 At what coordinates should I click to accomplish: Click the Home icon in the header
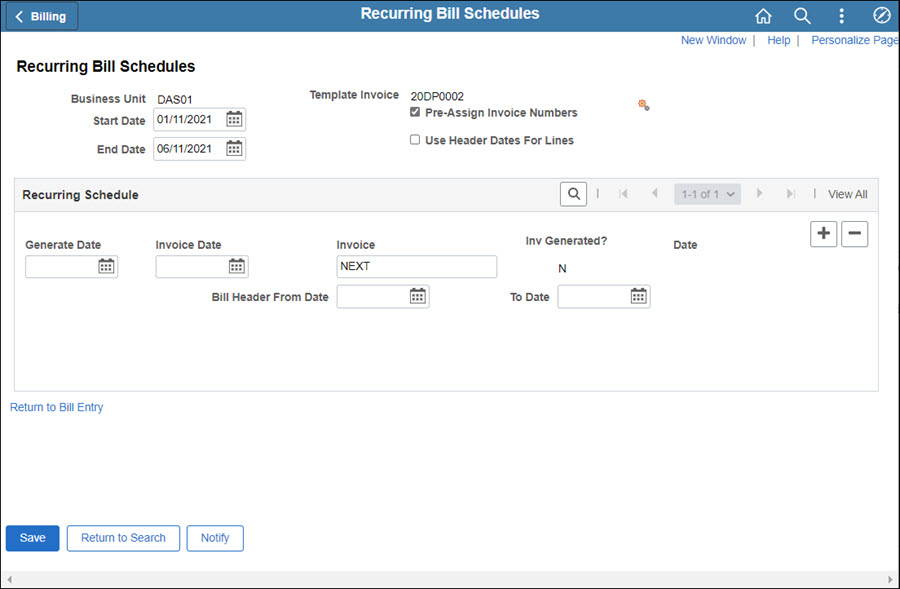[x=763, y=15]
